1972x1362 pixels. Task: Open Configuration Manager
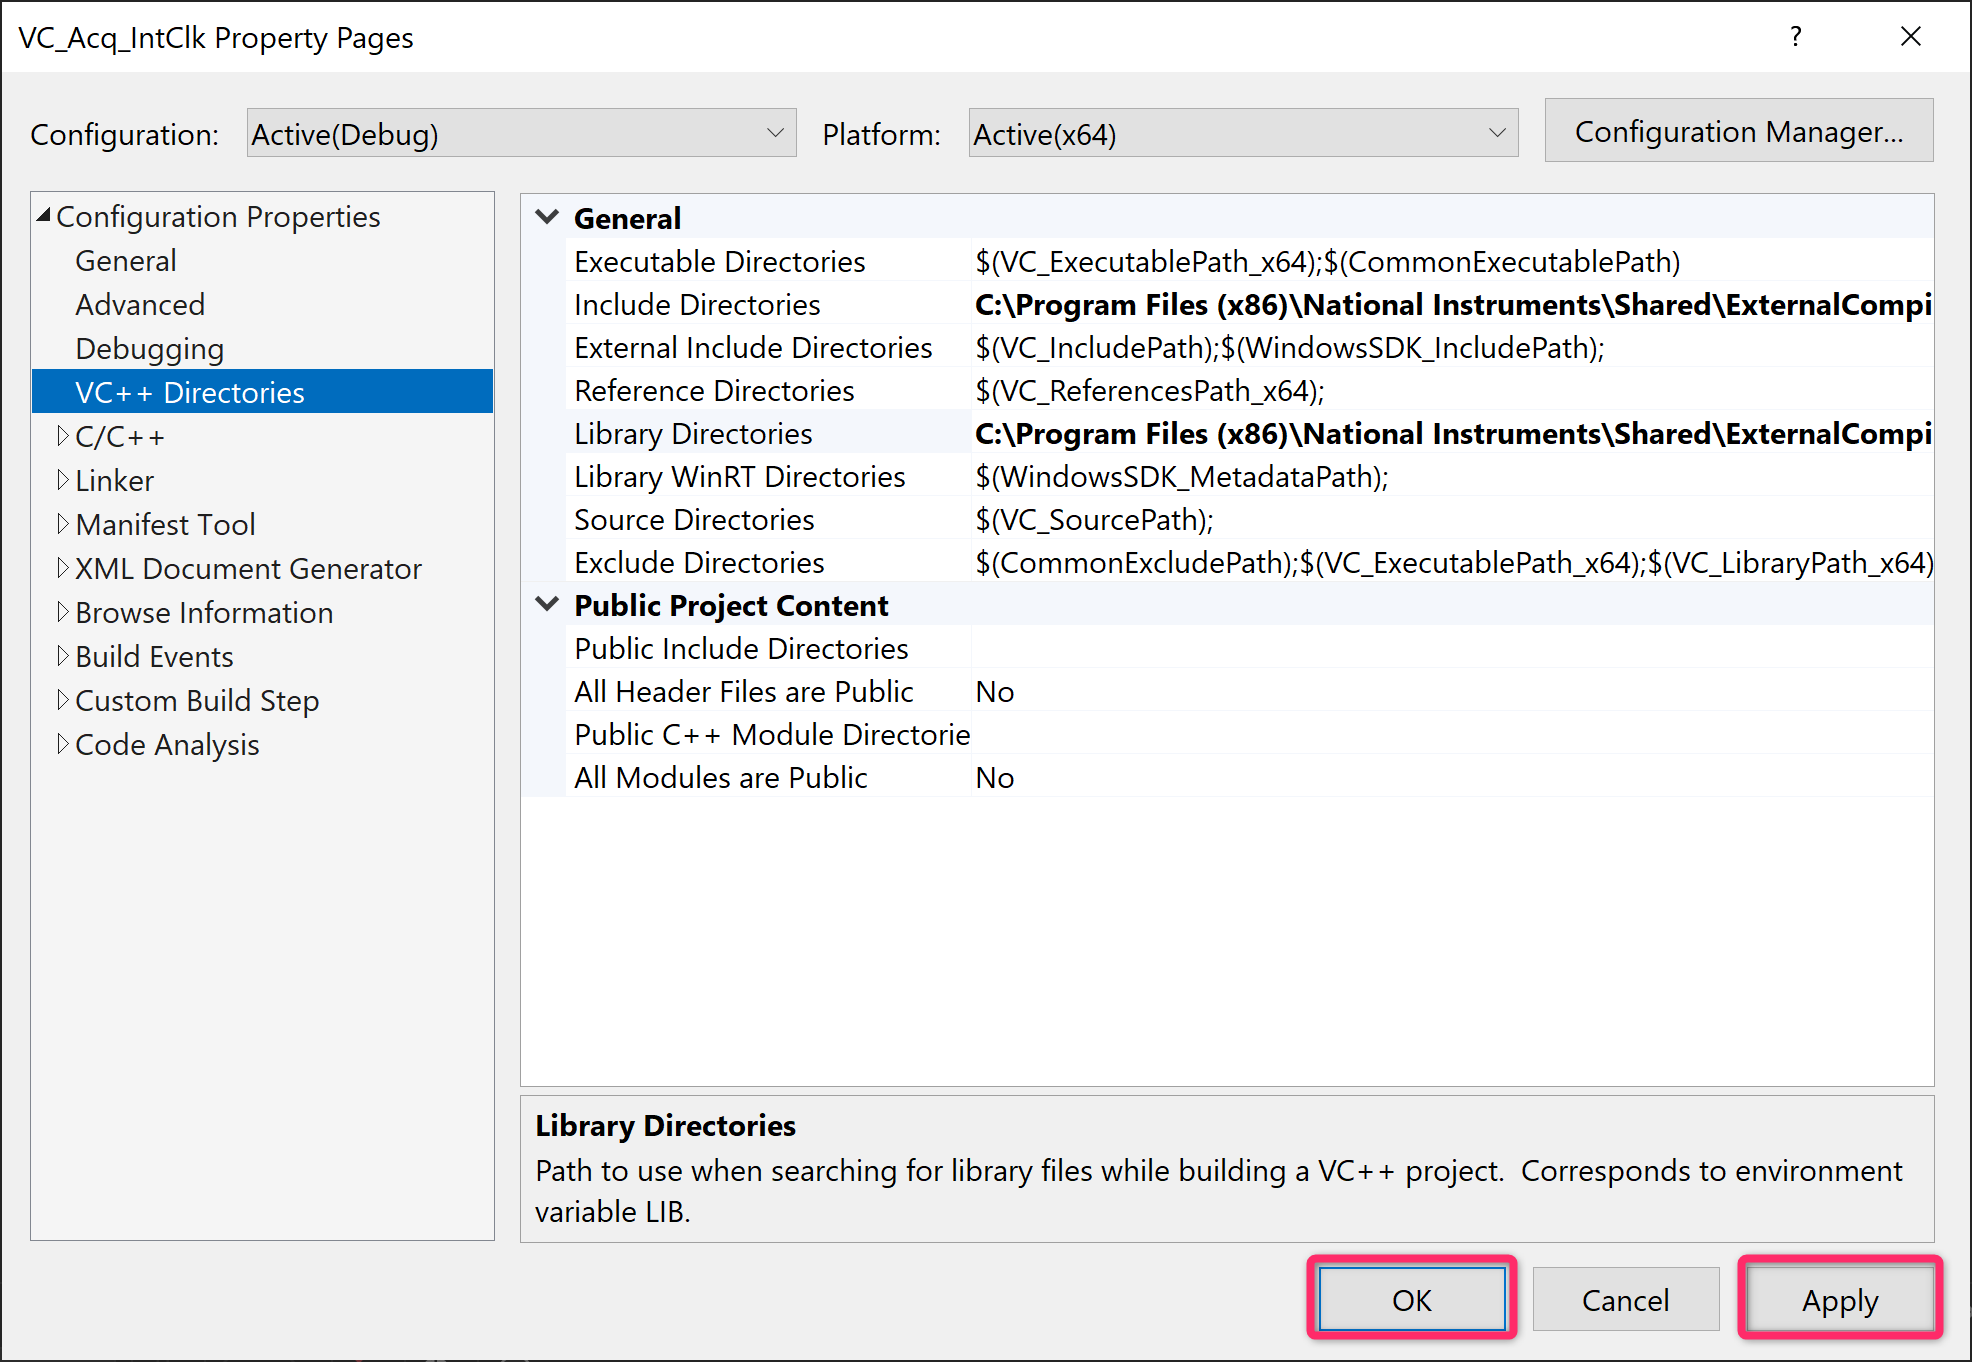1739,131
